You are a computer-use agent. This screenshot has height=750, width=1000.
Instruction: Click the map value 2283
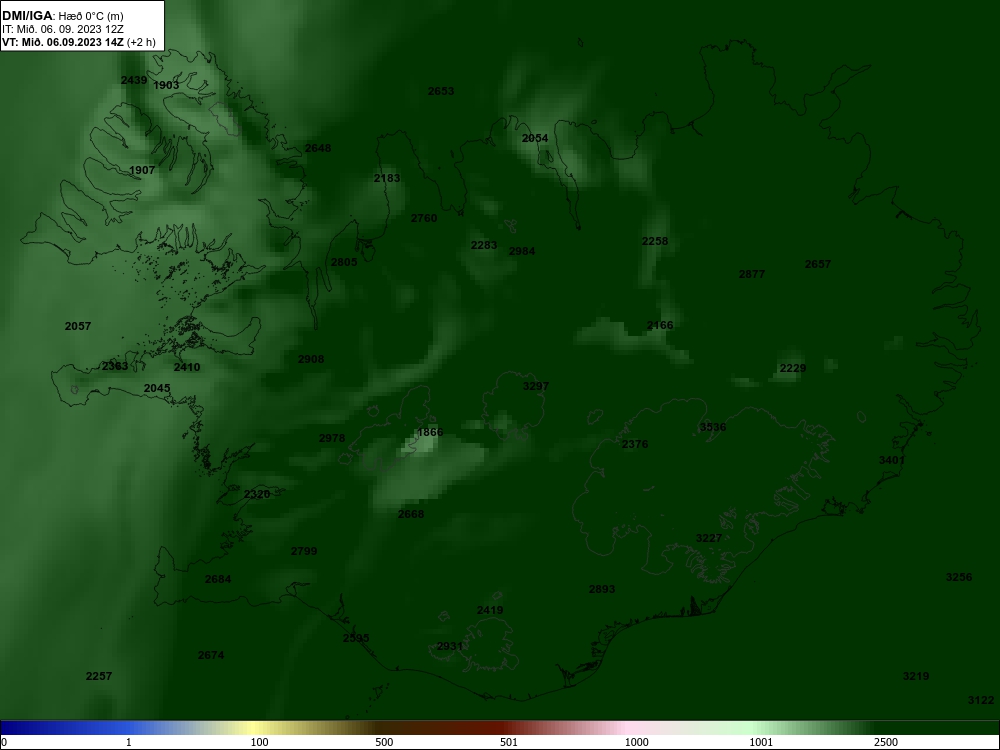point(484,246)
